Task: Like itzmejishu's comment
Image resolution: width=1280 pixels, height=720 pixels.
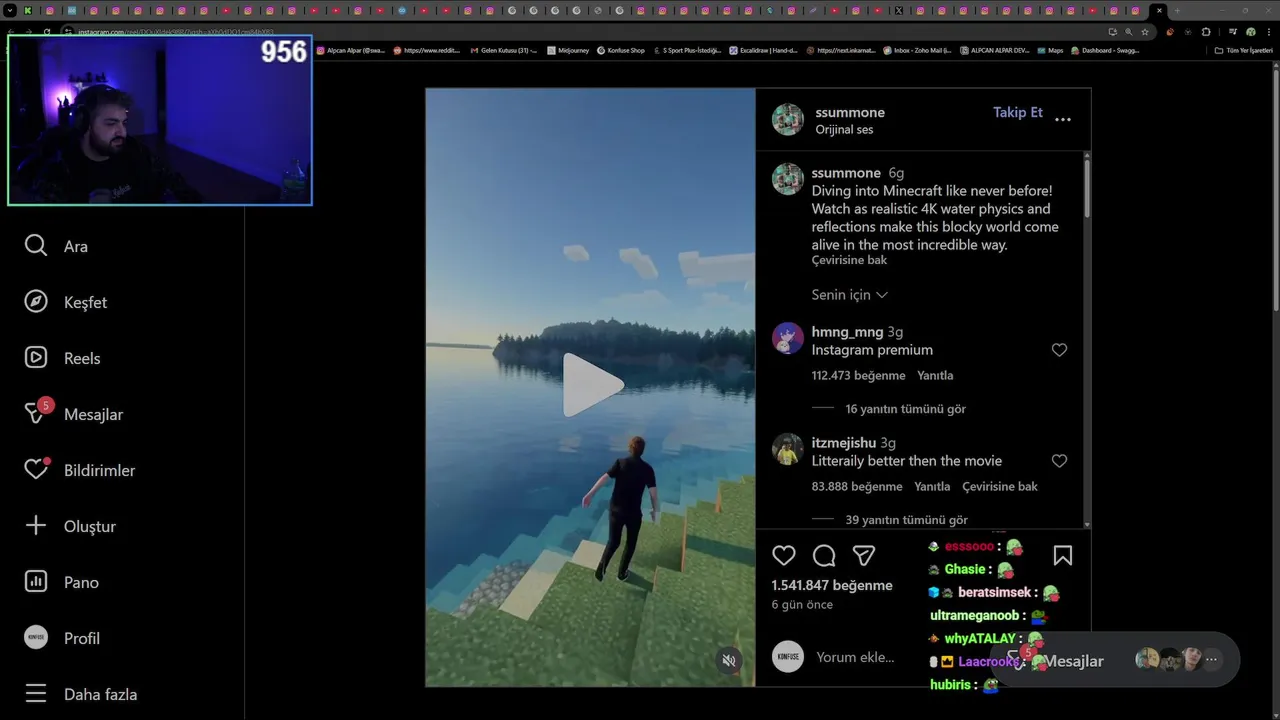Action: [1059, 461]
